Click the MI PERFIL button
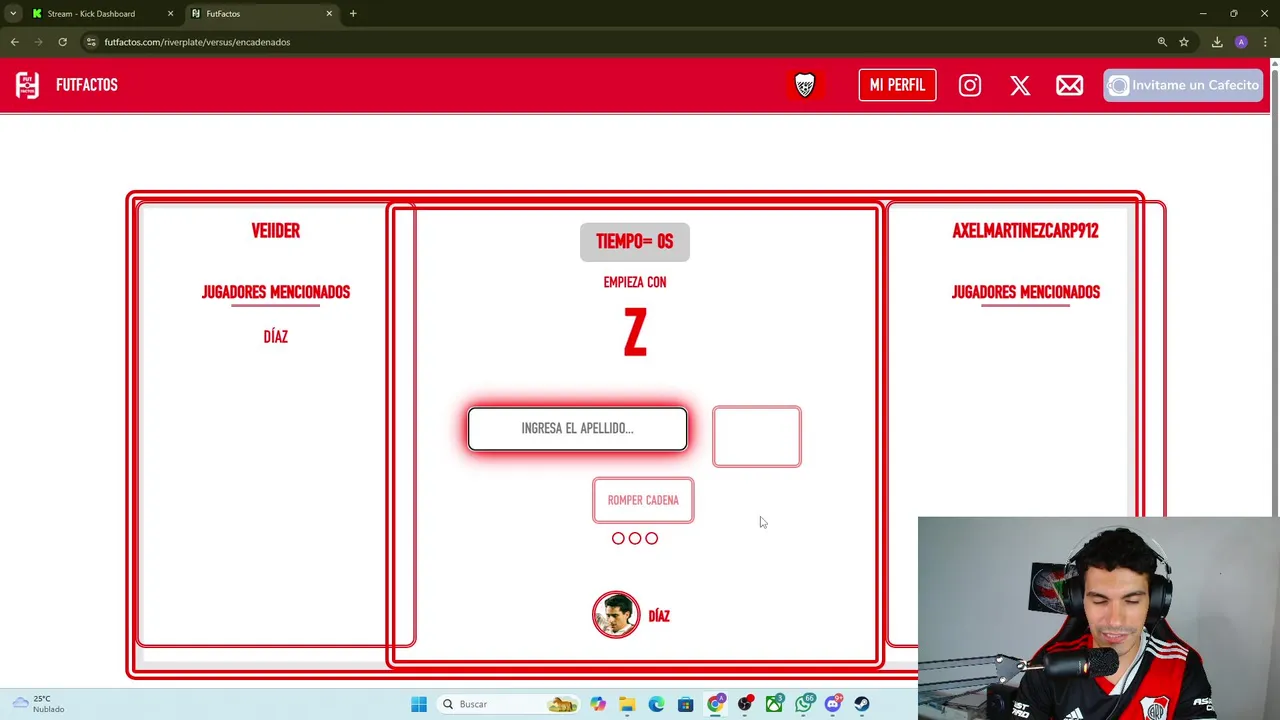Screen dimensions: 1280x720 coord(897,85)
